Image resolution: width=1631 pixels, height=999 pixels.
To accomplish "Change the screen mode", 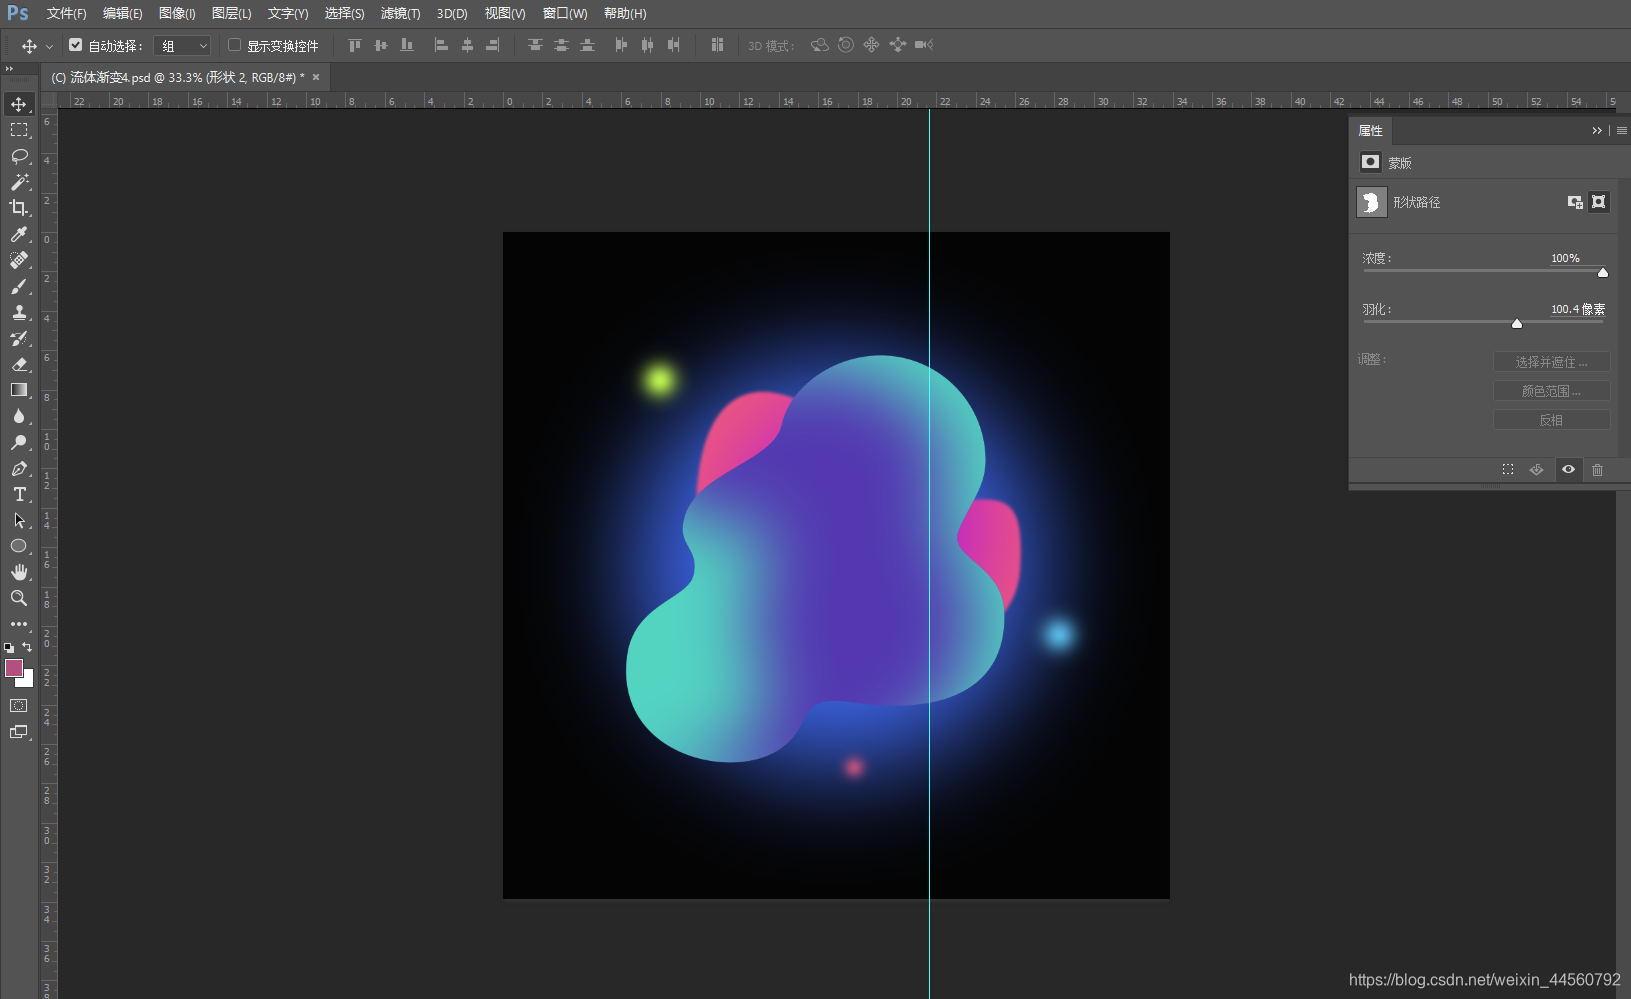I will coord(19,732).
